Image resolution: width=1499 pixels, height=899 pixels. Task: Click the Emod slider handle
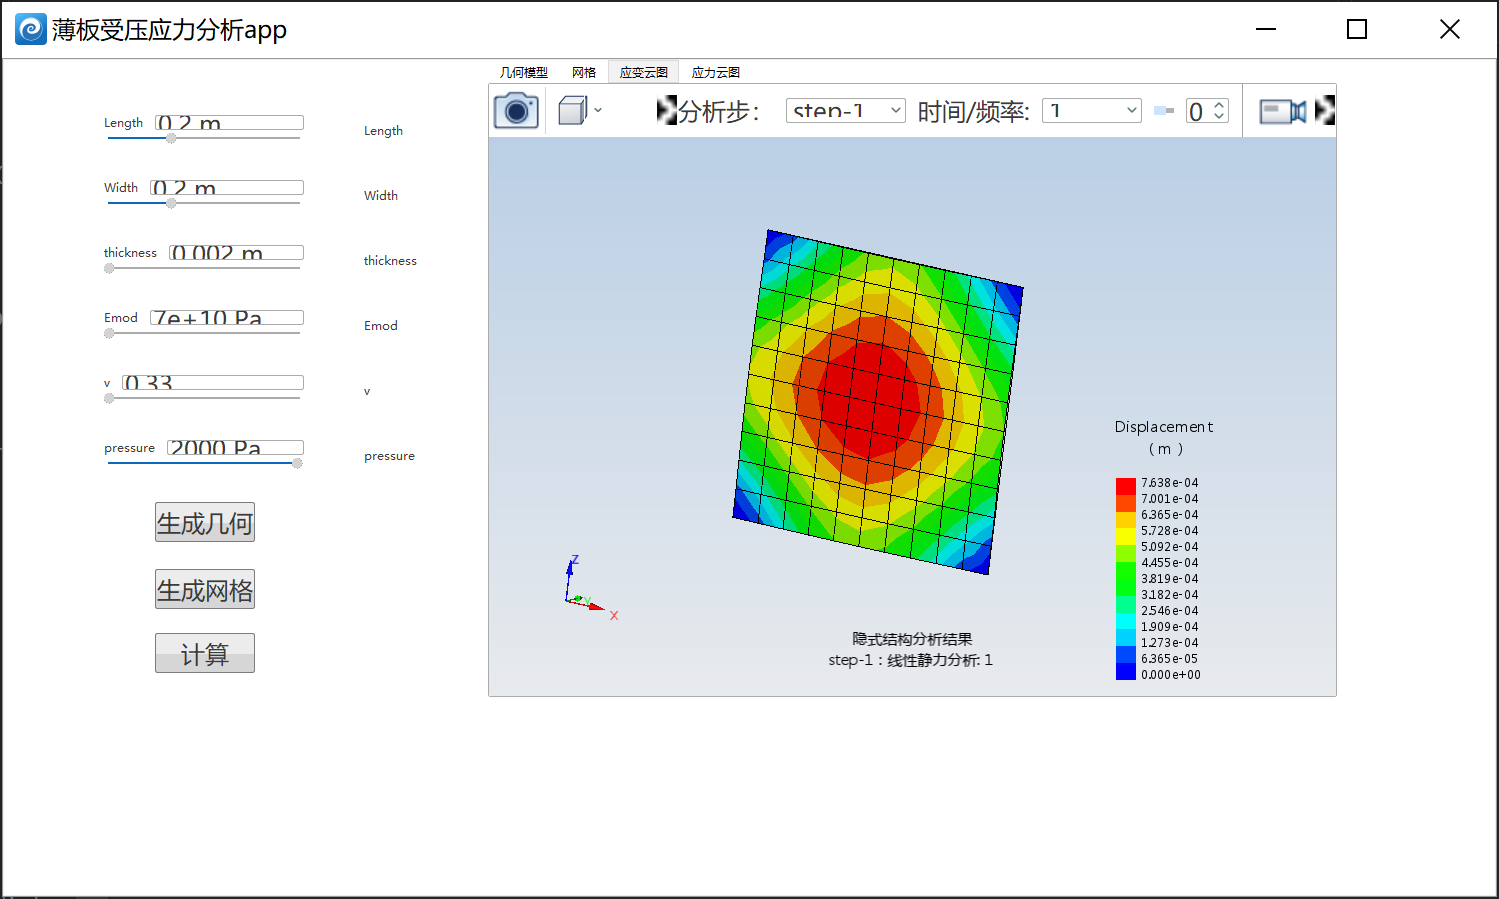pos(109,333)
